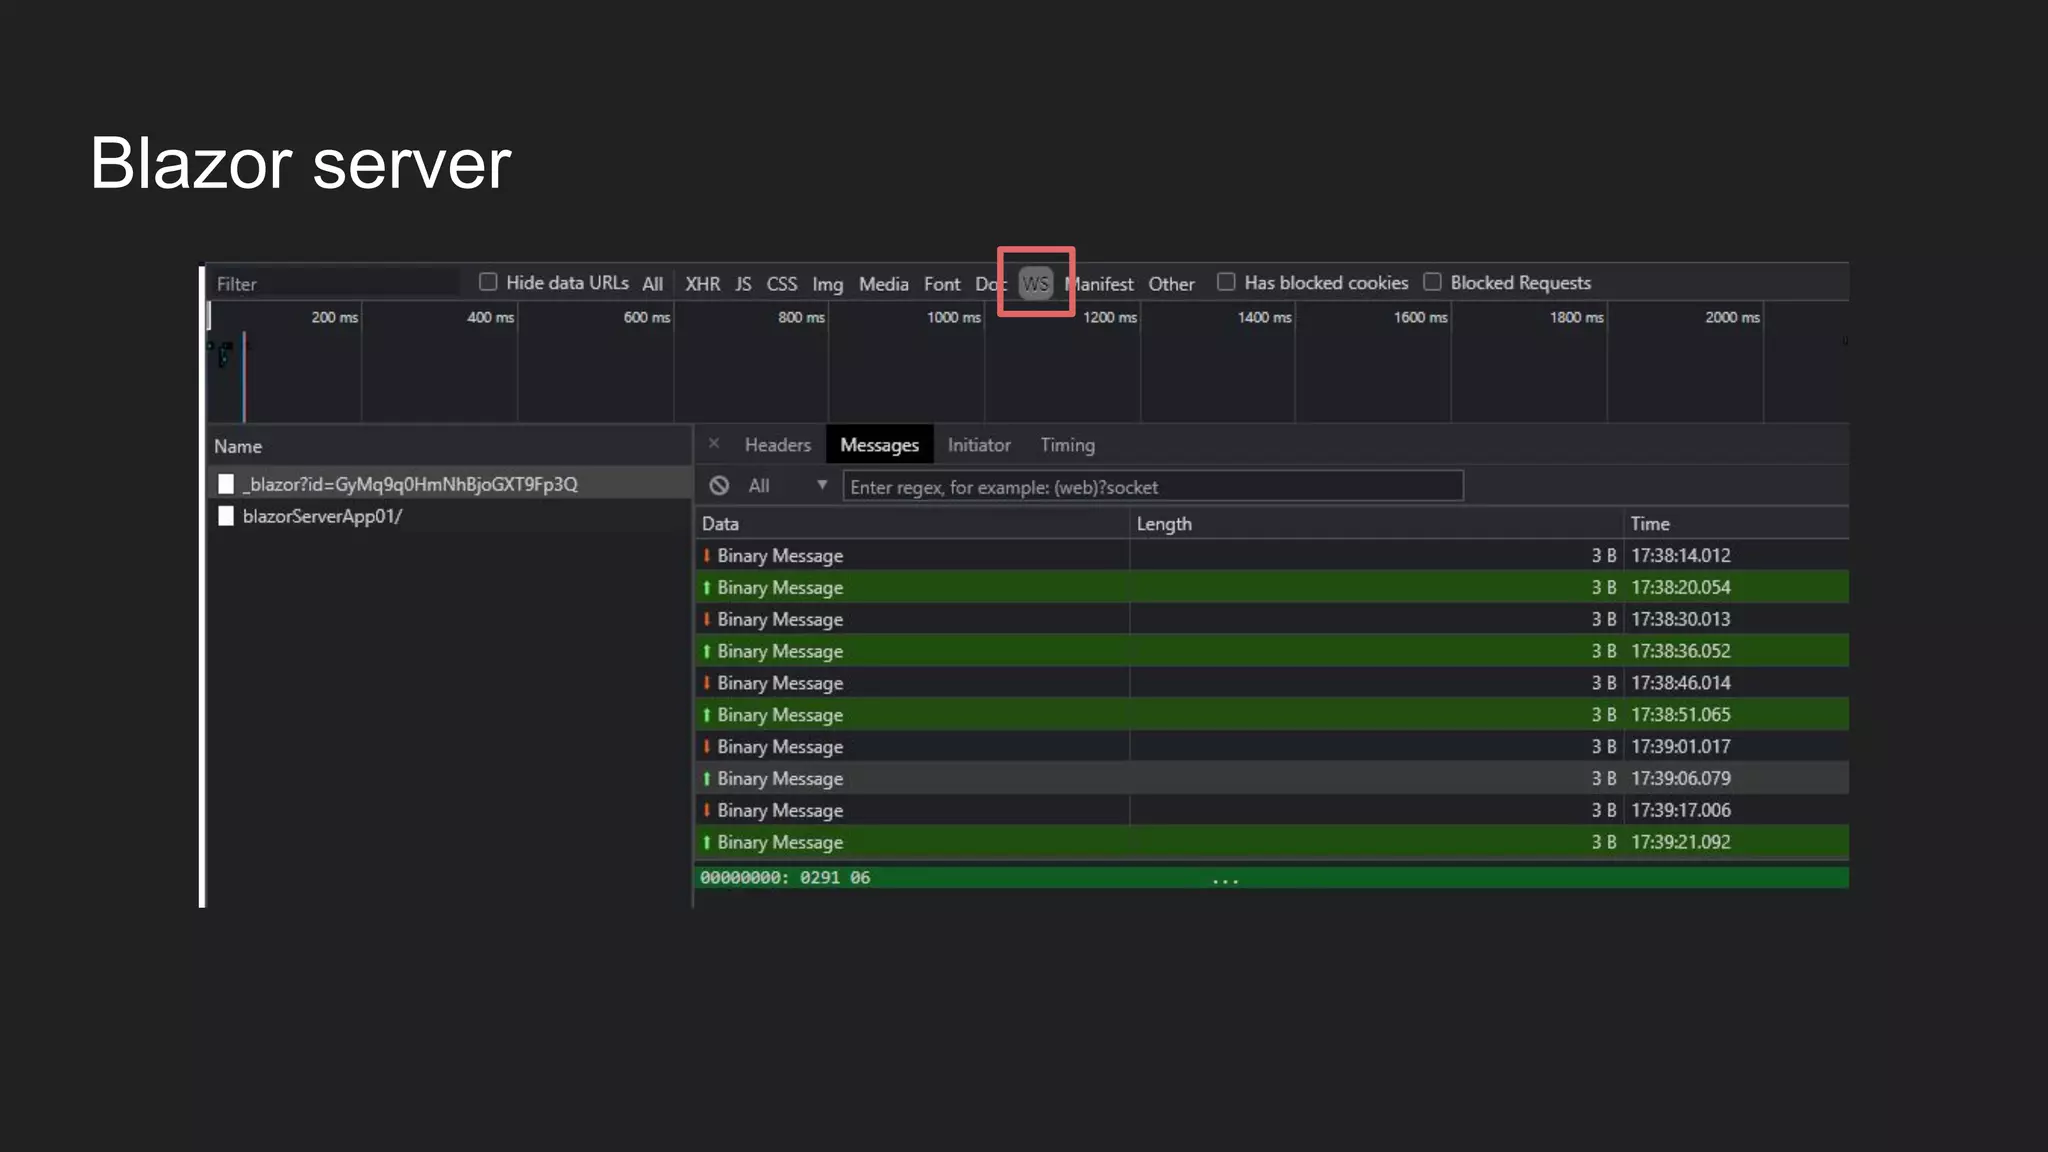2048x1152 pixels.
Task: Click the 2000 ms timeline marker
Action: click(1732, 317)
